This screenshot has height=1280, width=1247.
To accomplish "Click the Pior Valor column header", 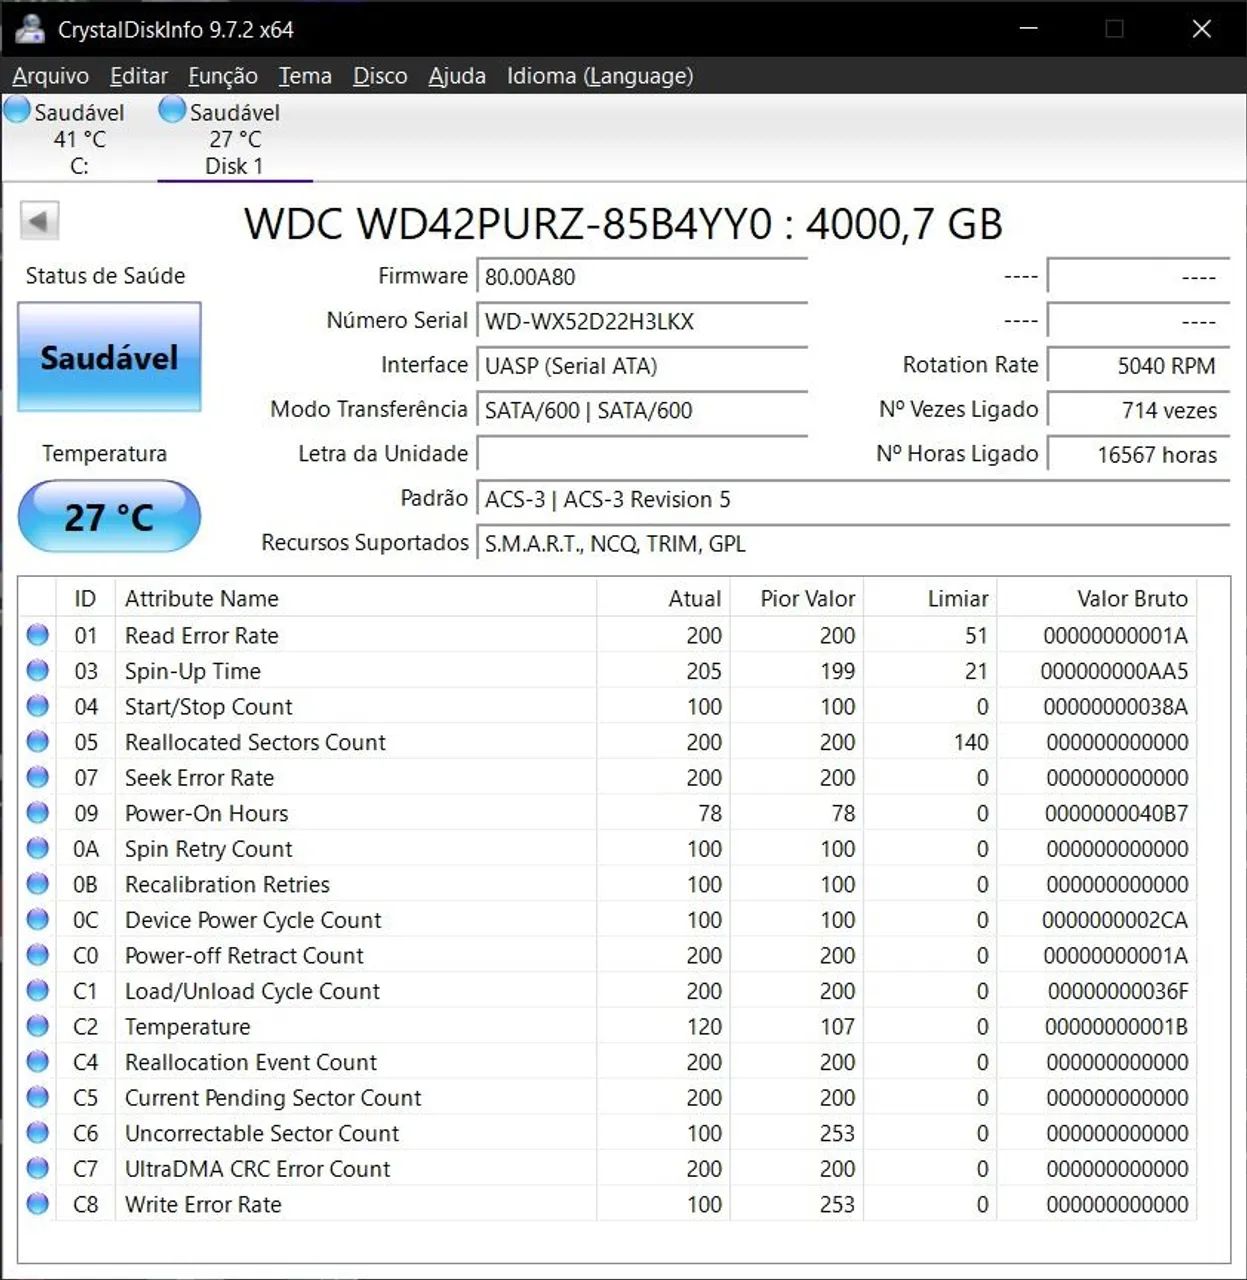I will pos(797,599).
